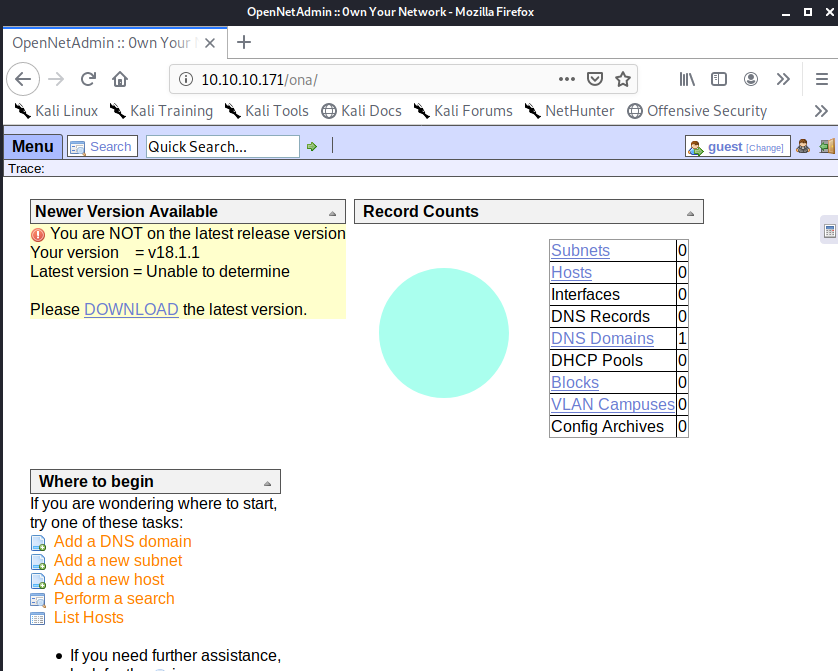This screenshot has height=671, width=838.
Task: Open the user profile icon beside guest
Action: tap(803, 146)
